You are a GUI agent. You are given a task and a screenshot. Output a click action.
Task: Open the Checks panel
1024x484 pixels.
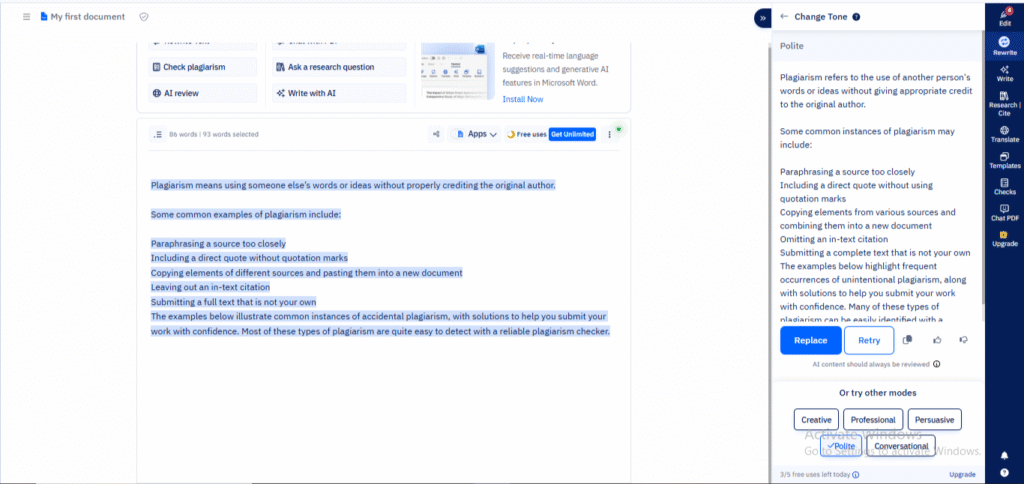click(1004, 185)
